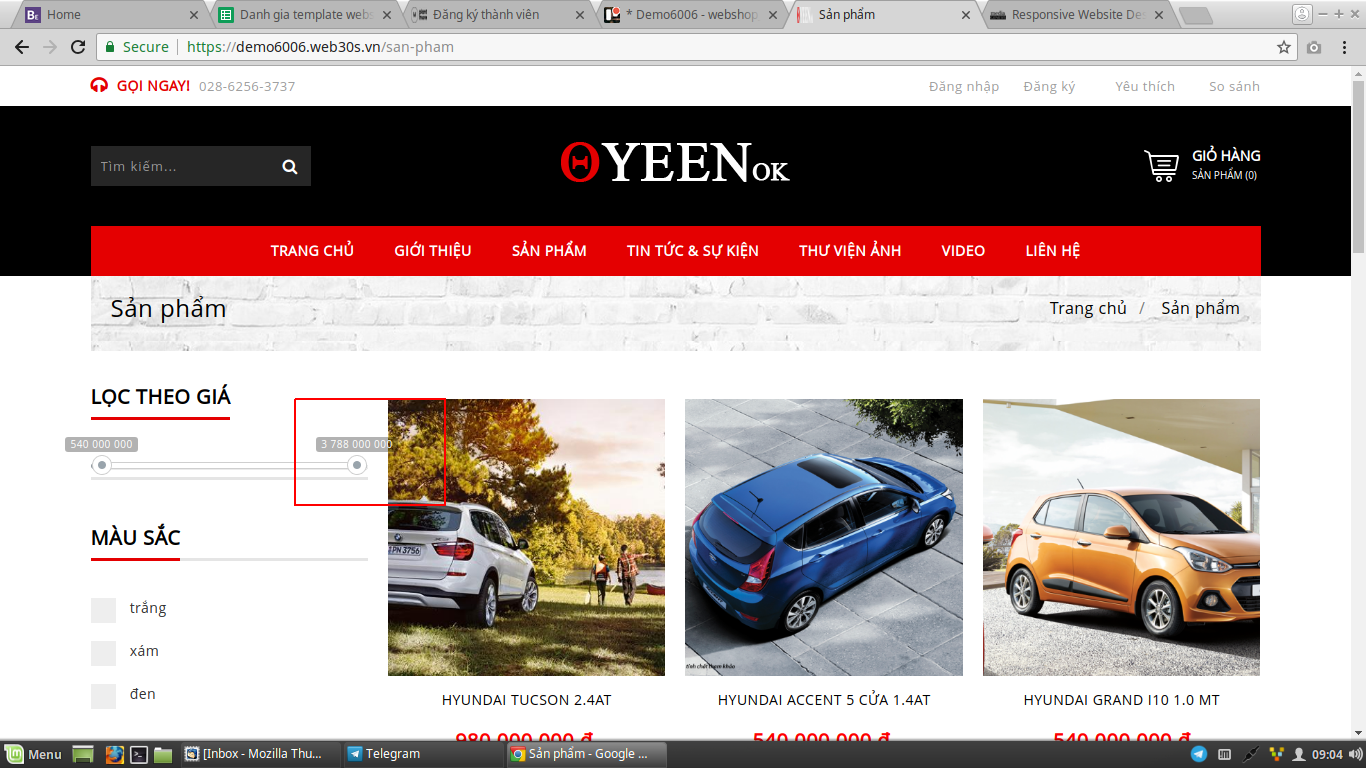
Task: Click the OYEEN OK site logo
Action: [675, 163]
